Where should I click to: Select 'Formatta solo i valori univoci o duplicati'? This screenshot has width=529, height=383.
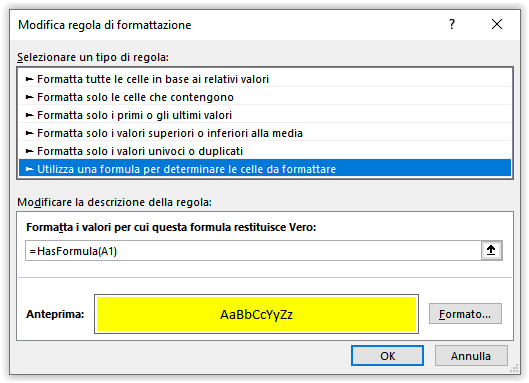tap(265, 151)
